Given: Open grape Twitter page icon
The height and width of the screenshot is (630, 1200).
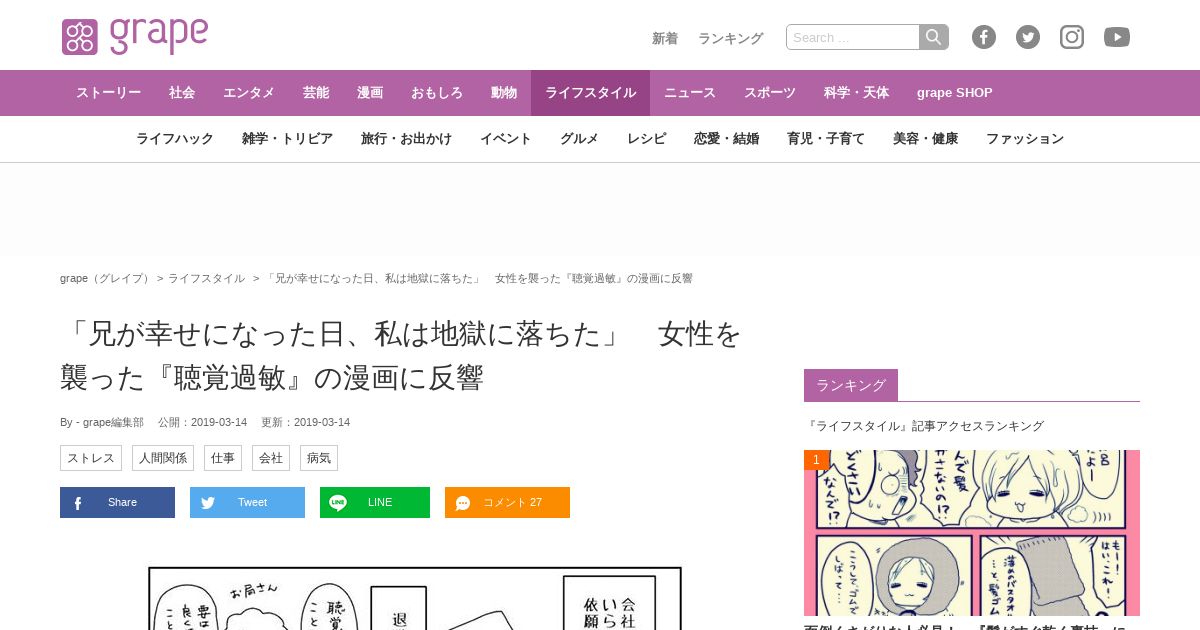Looking at the screenshot, I should point(1028,37).
